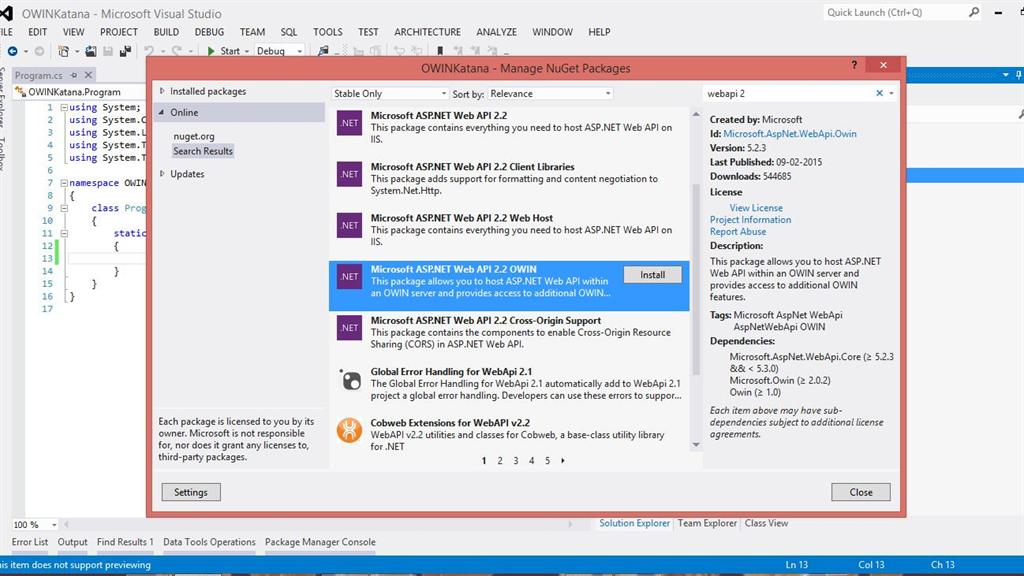Click the NuGet dialog help question mark
This screenshot has width=1024, height=576.
coord(854,65)
